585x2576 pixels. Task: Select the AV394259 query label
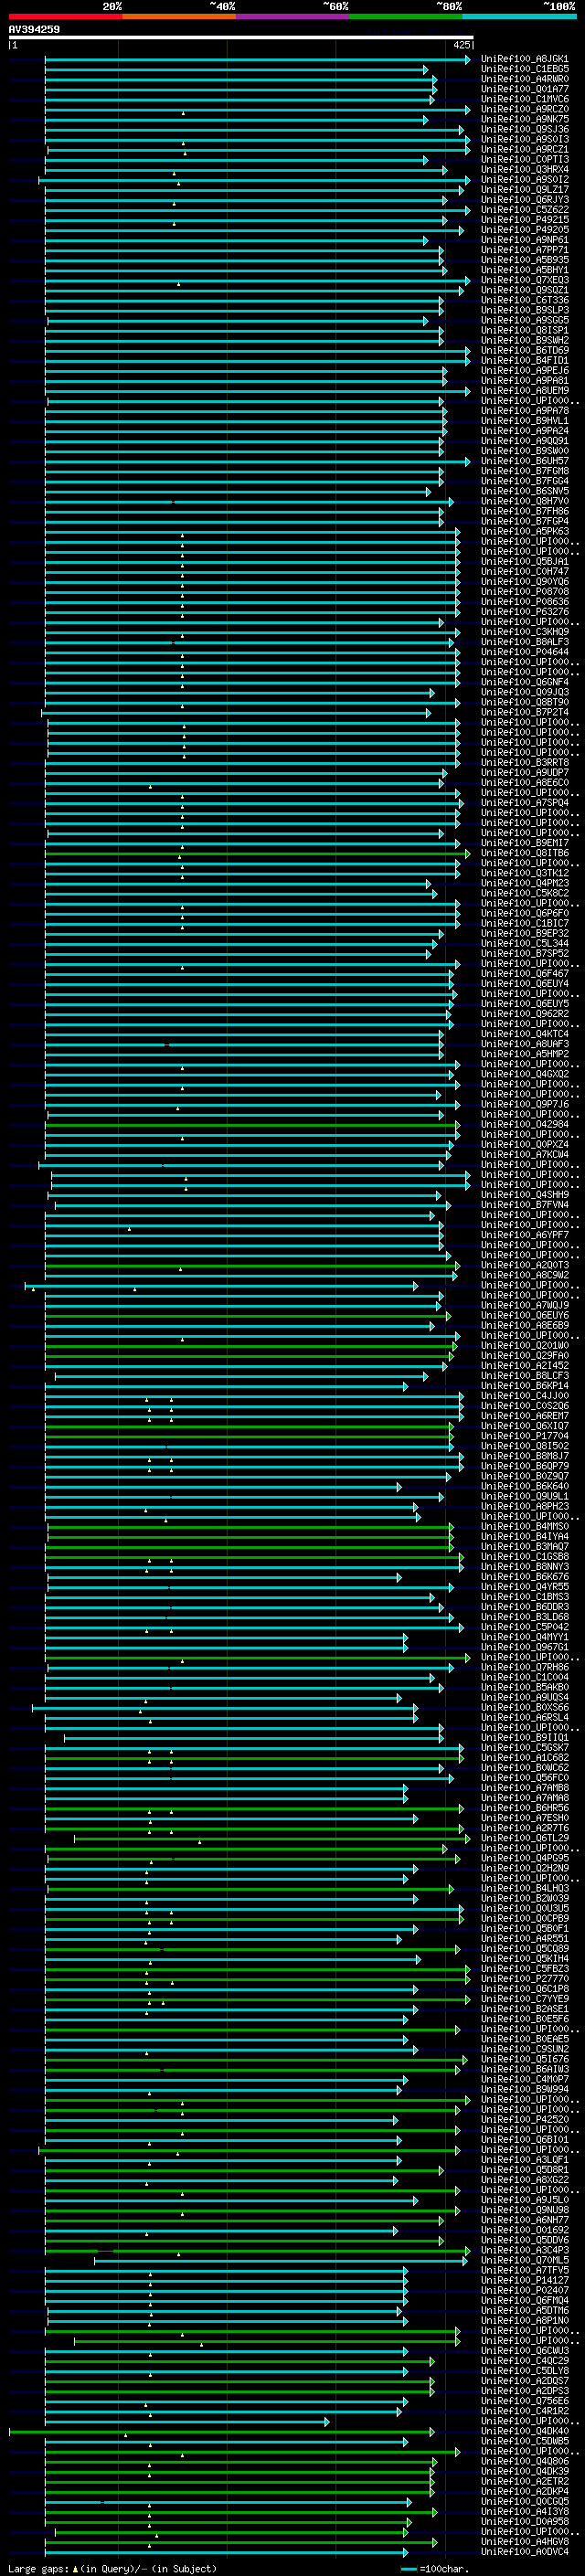(x=34, y=29)
